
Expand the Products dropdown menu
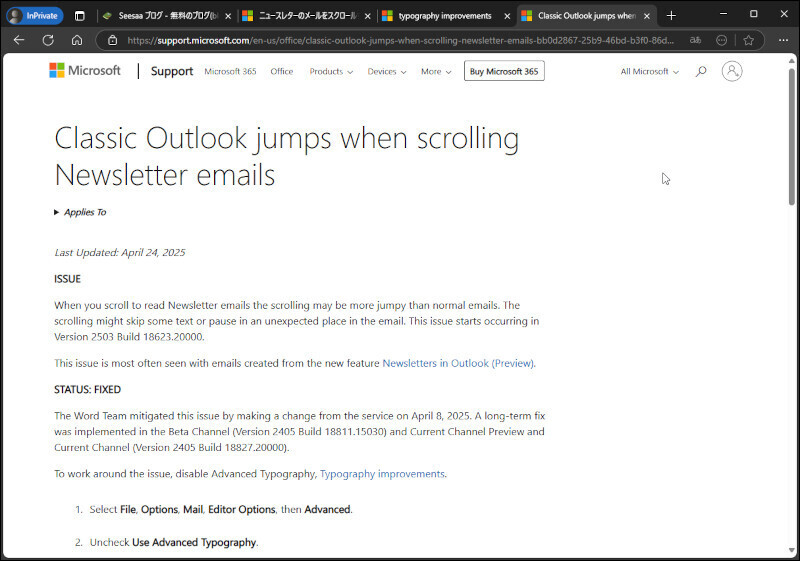click(331, 71)
